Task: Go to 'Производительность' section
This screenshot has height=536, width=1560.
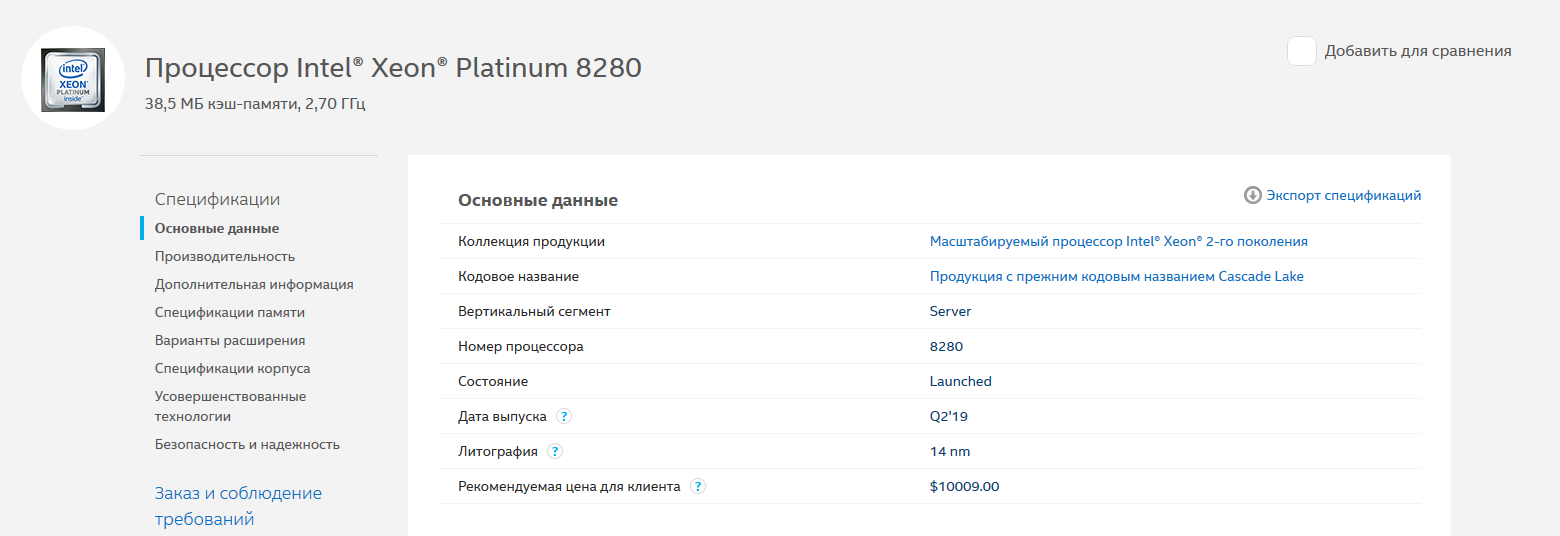Action: pyautogui.click(x=225, y=256)
